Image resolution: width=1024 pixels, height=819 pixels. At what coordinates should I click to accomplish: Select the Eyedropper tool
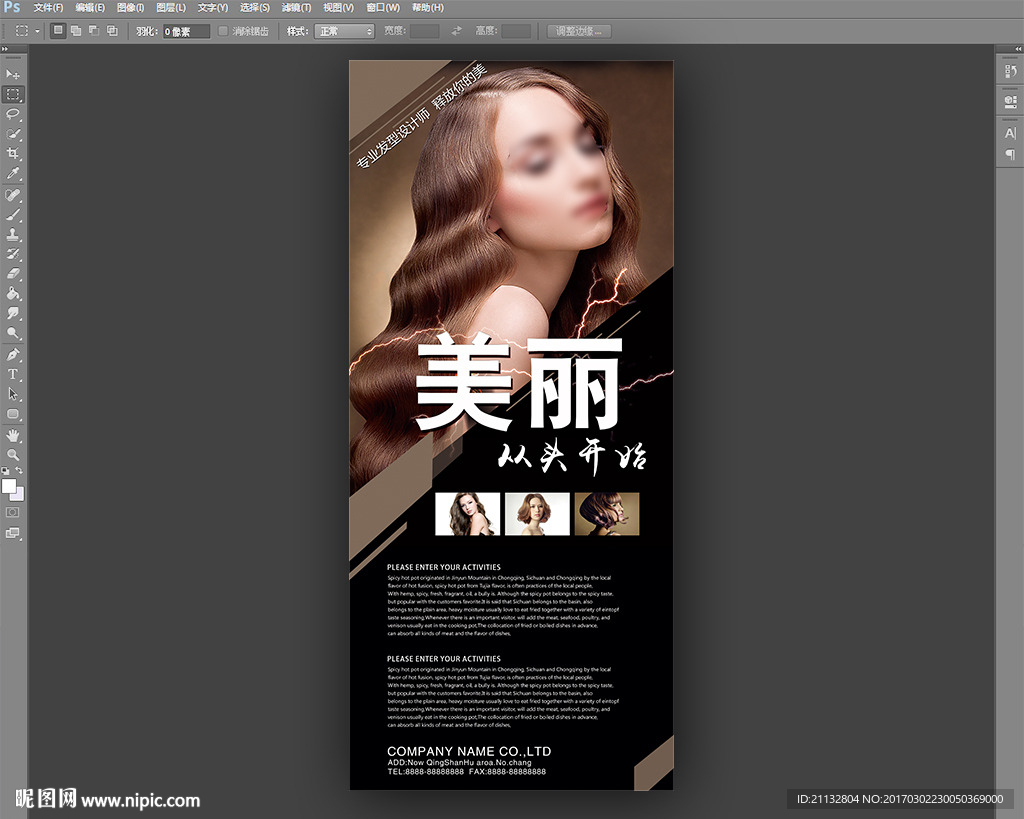tap(13, 174)
